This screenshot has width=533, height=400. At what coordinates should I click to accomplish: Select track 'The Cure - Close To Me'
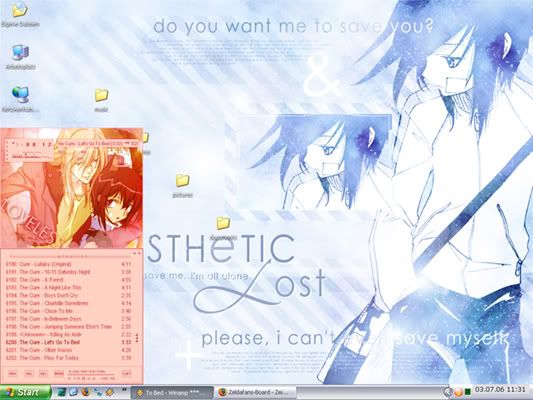(68, 311)
